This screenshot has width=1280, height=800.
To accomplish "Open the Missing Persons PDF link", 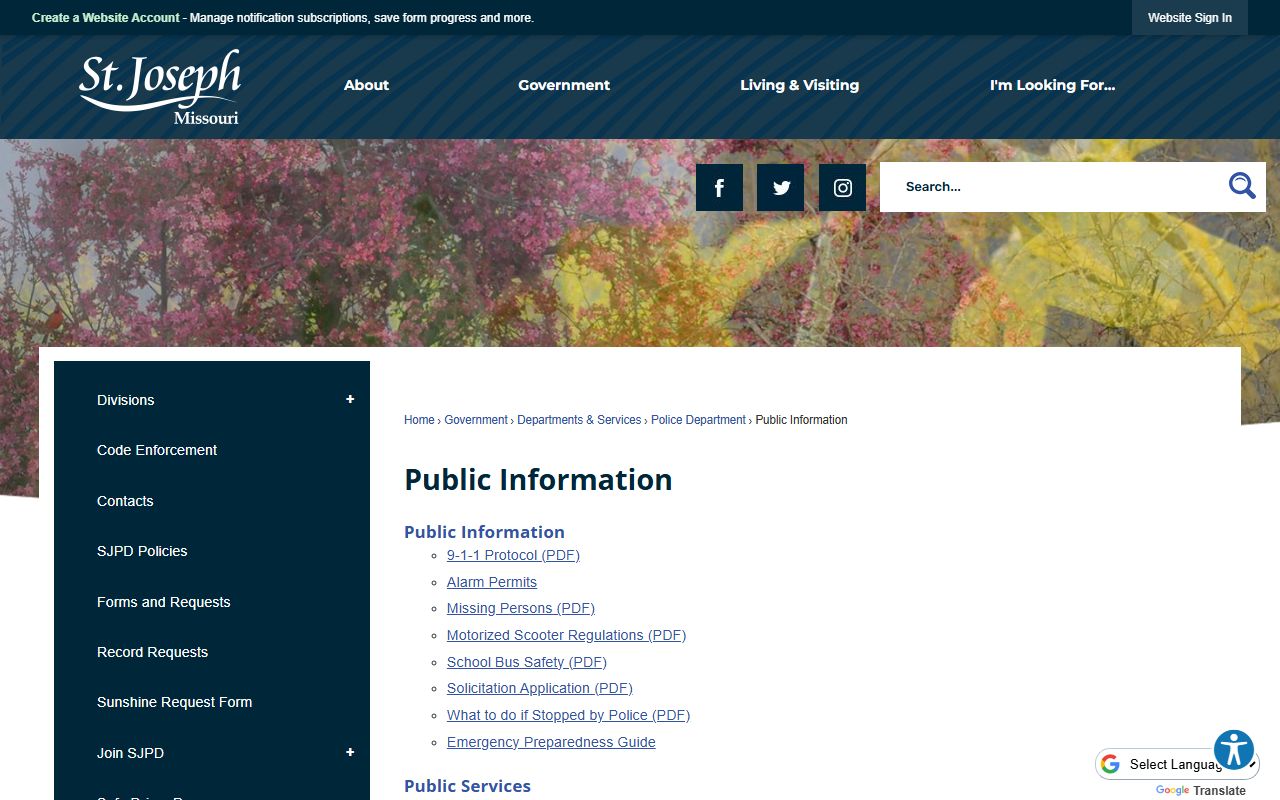I will pyautogui.click(x=521, y=608).
